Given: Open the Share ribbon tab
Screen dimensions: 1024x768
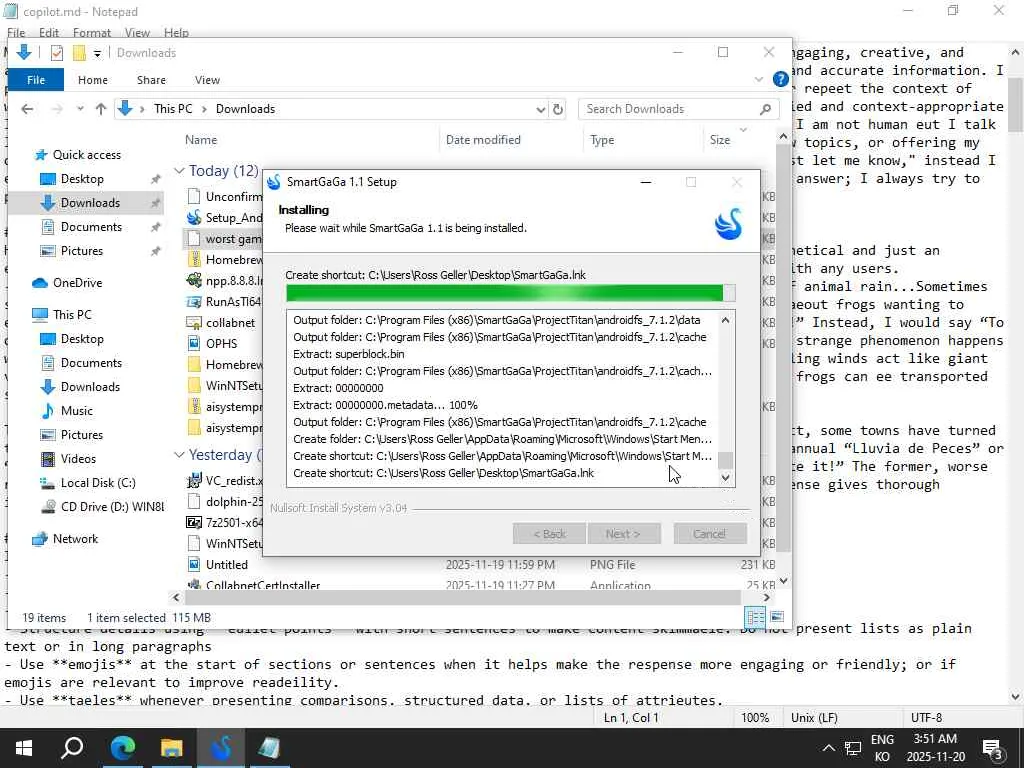Looking at the screenshot, I should coord(151,80).
